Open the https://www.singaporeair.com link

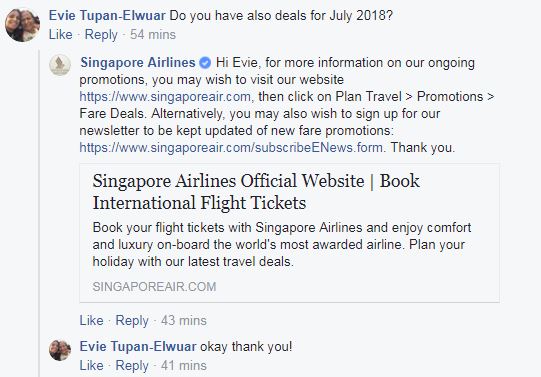(x=165, y=97)
